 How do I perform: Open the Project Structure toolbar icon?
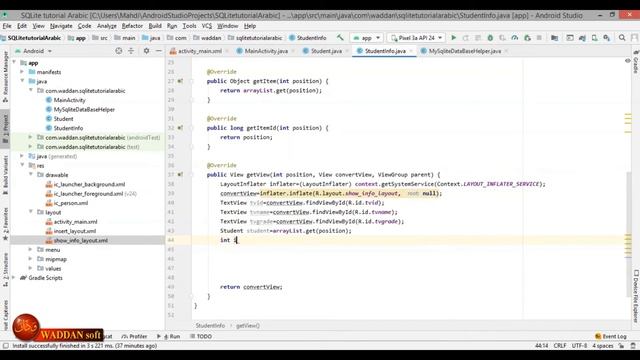[x=554, y=38]
